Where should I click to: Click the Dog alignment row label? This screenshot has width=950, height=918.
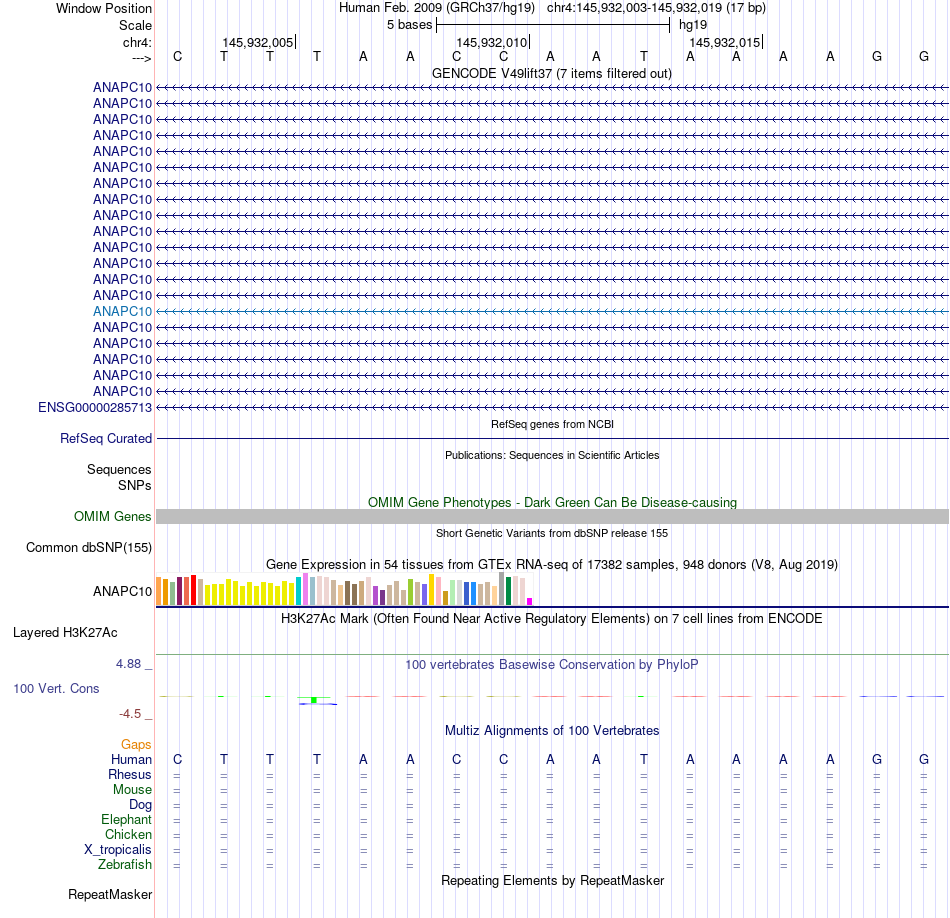(x=141, y=805)
